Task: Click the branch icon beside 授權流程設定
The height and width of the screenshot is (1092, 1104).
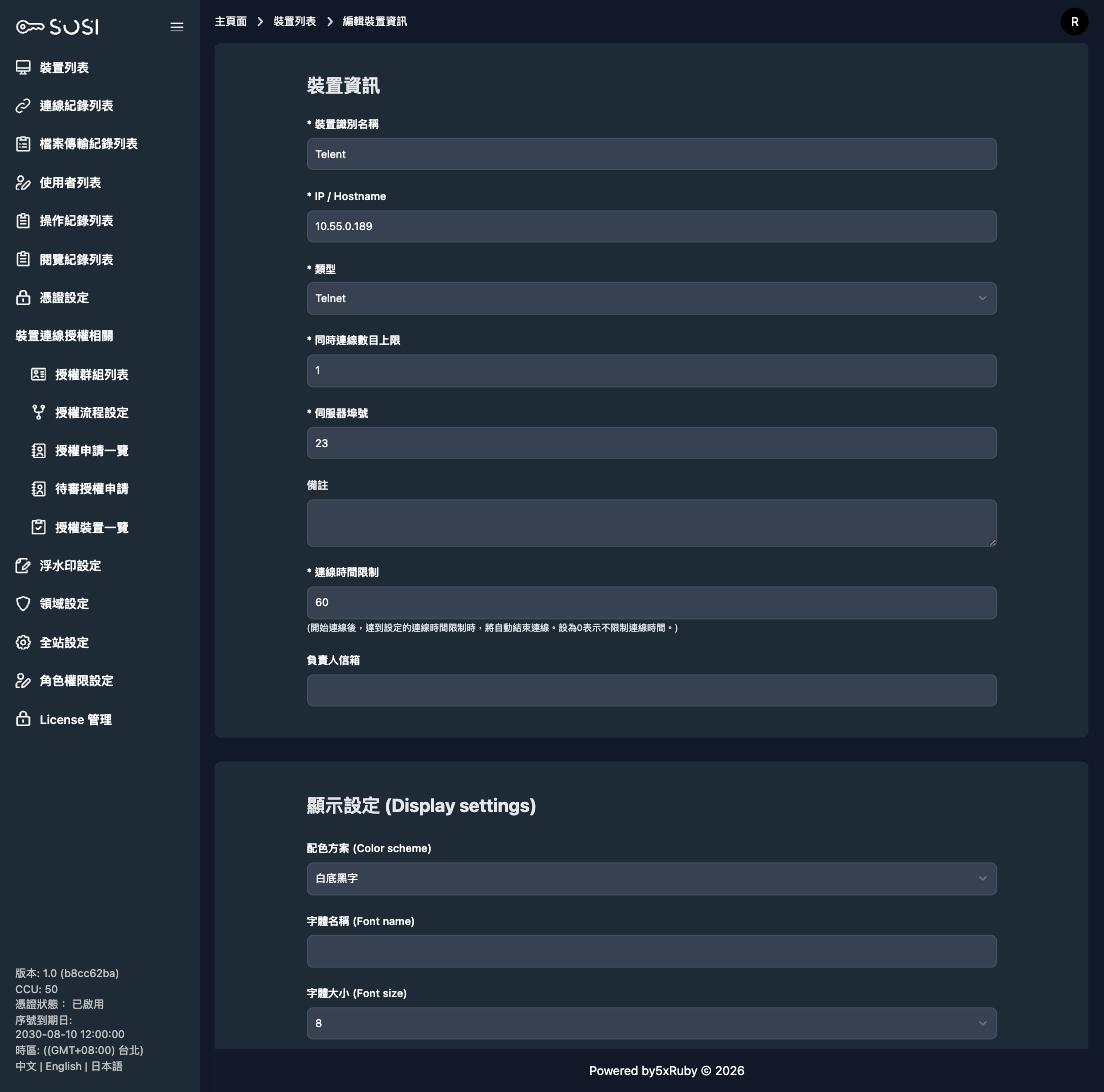Action: [39, 413]
